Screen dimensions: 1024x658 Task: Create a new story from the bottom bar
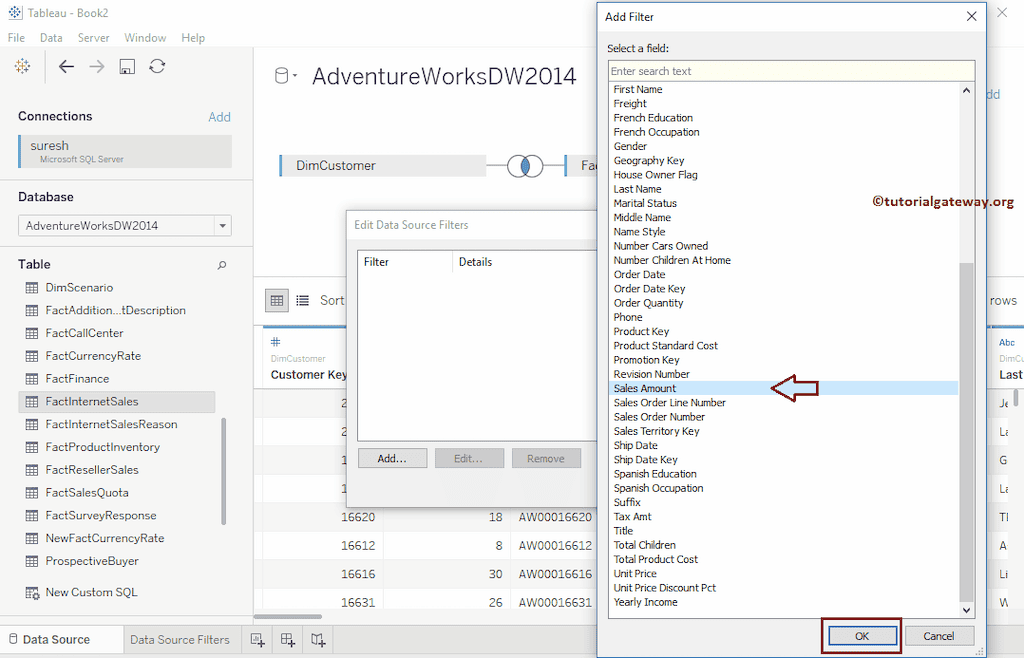pyautogui.click(x=317, y=639)
